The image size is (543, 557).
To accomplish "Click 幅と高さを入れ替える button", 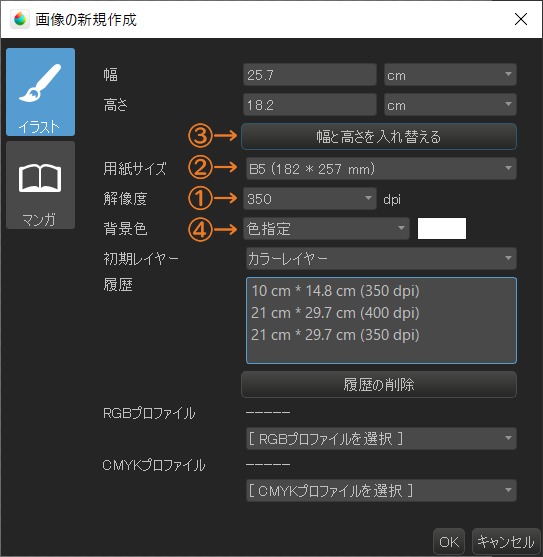I will [x=379, y=136].
